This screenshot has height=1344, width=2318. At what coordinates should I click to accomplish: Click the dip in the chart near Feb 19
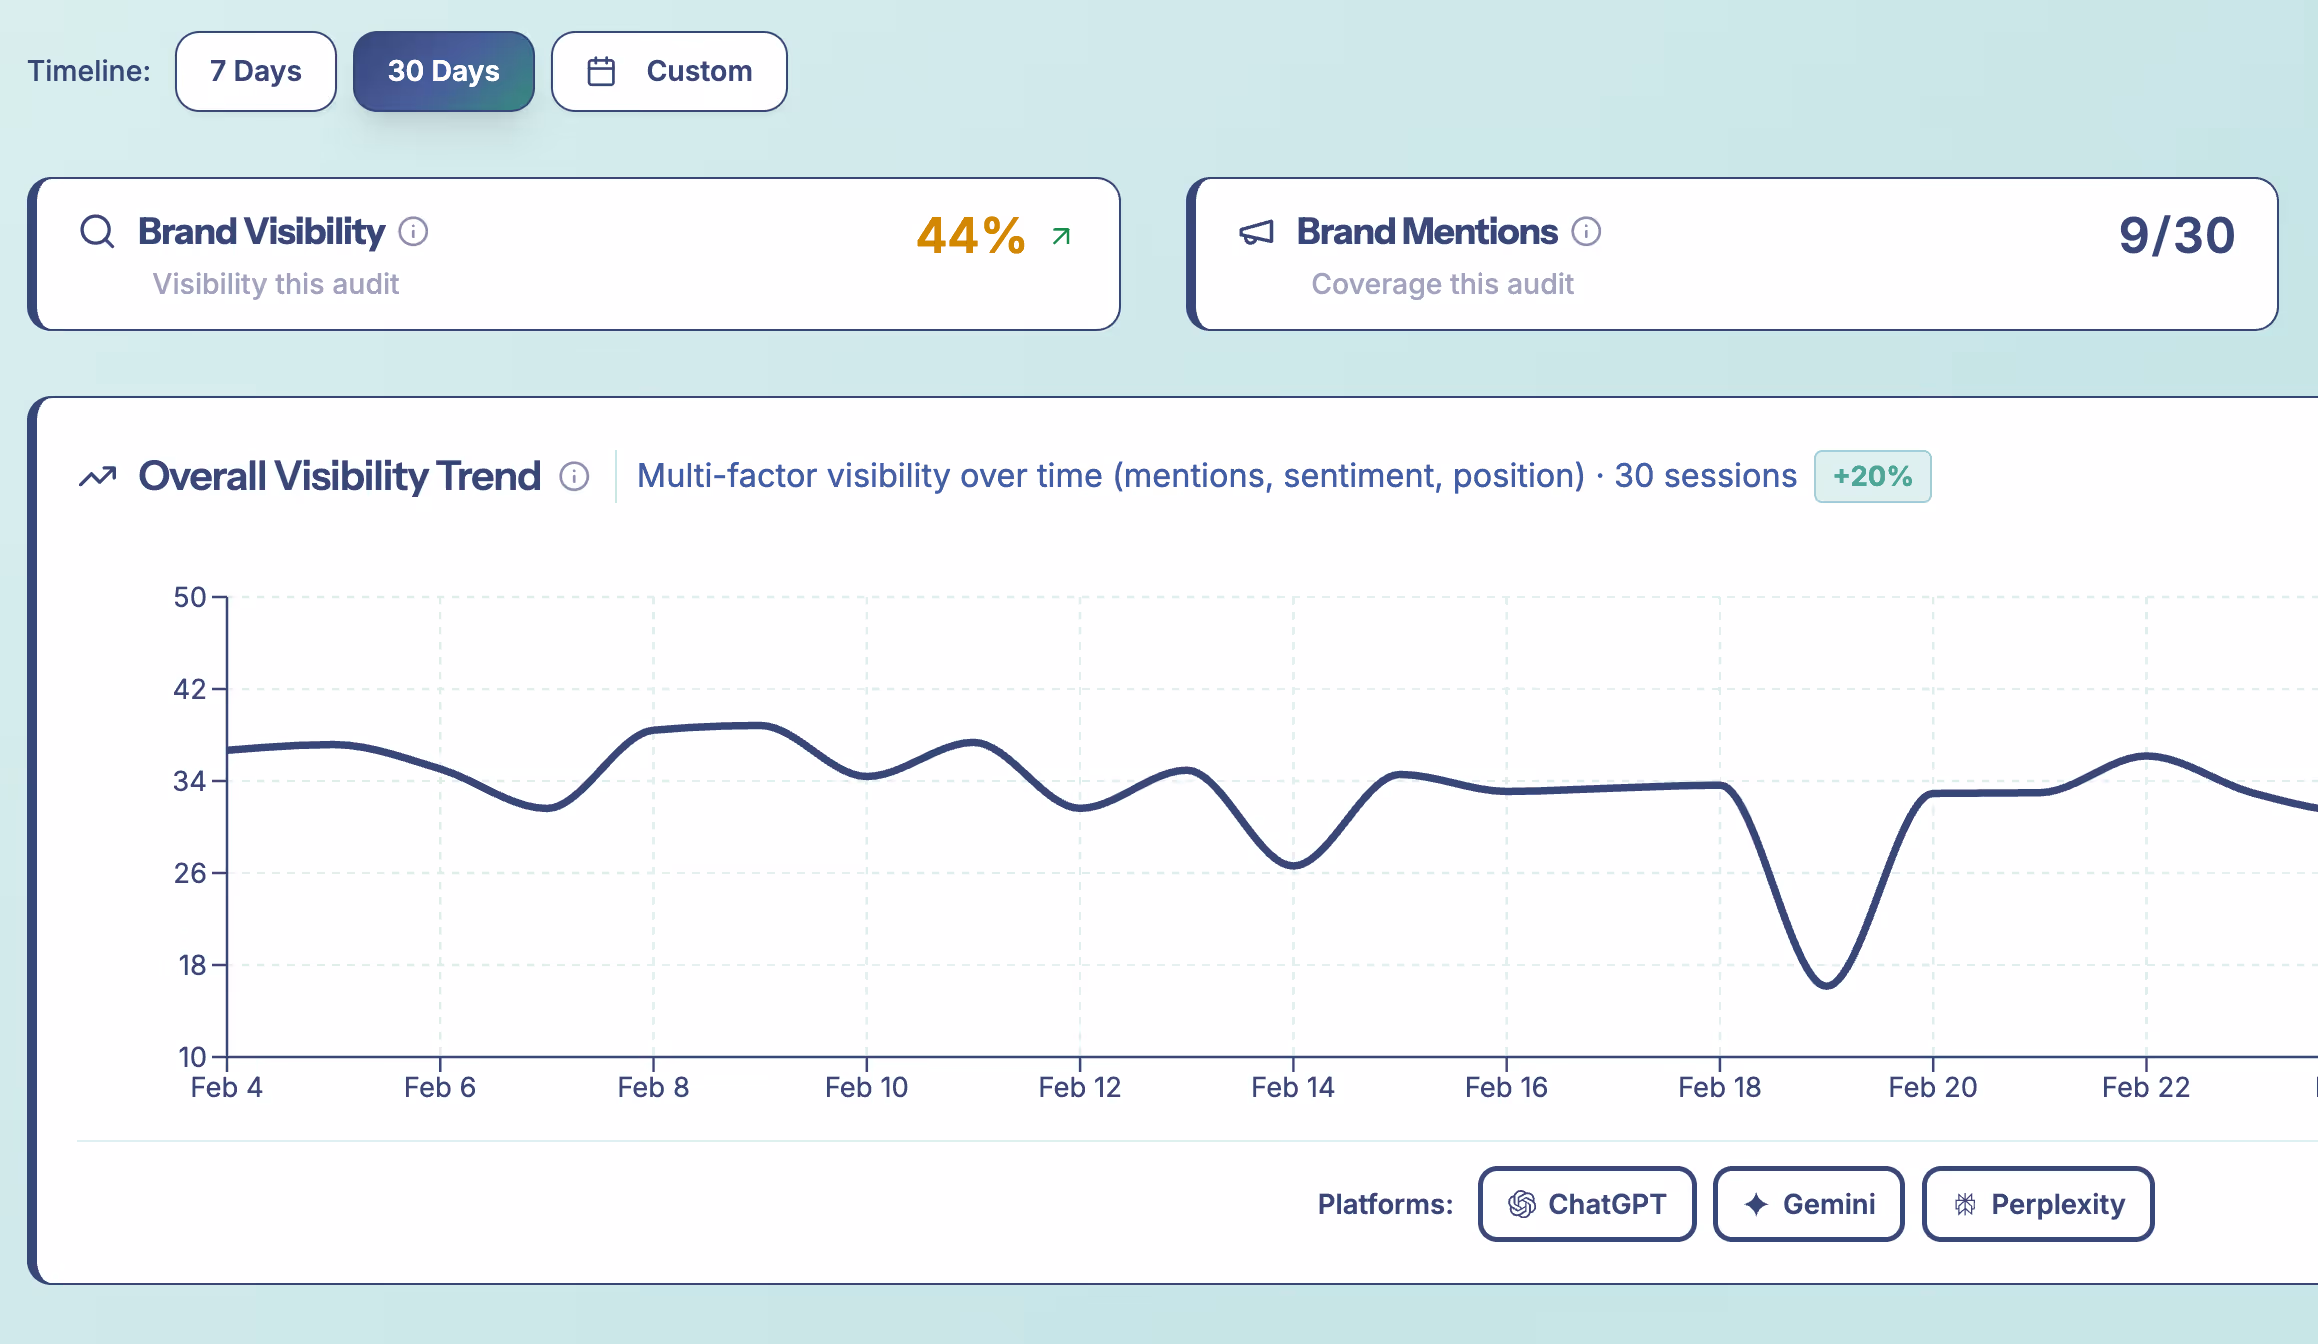pos(1824,983)
